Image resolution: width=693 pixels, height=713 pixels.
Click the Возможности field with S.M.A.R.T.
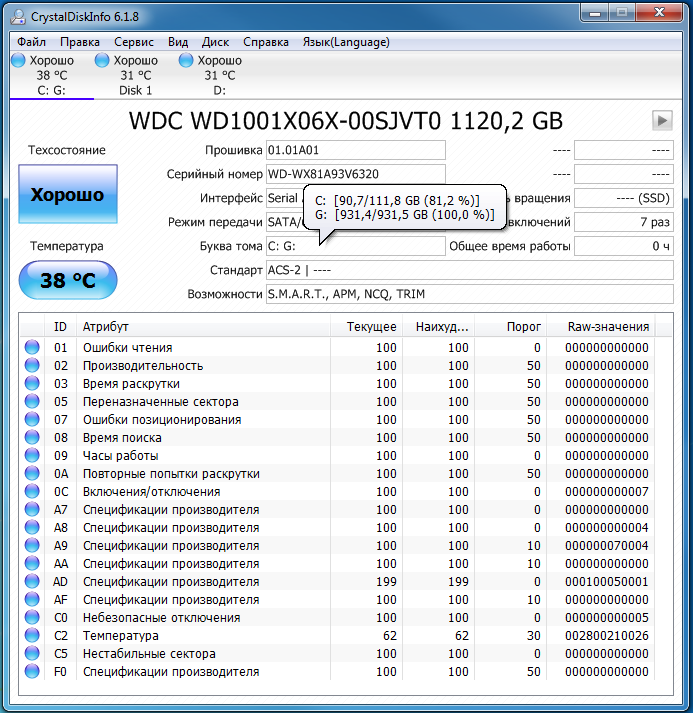point(469,294)
